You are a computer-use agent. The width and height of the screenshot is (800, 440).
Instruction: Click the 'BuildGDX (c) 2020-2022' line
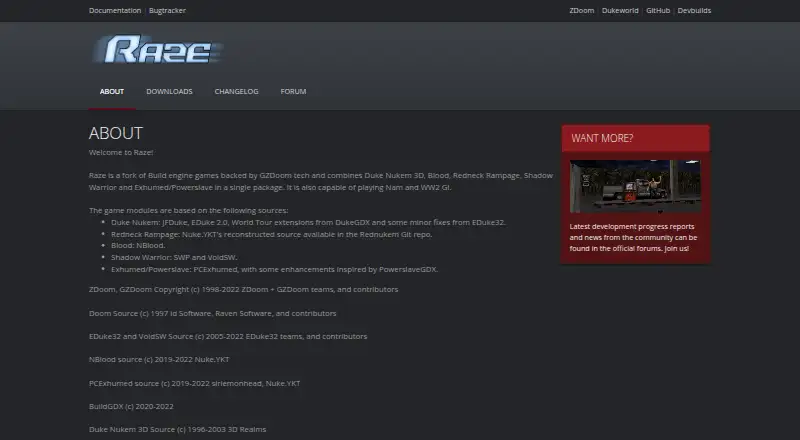[131, 406]
